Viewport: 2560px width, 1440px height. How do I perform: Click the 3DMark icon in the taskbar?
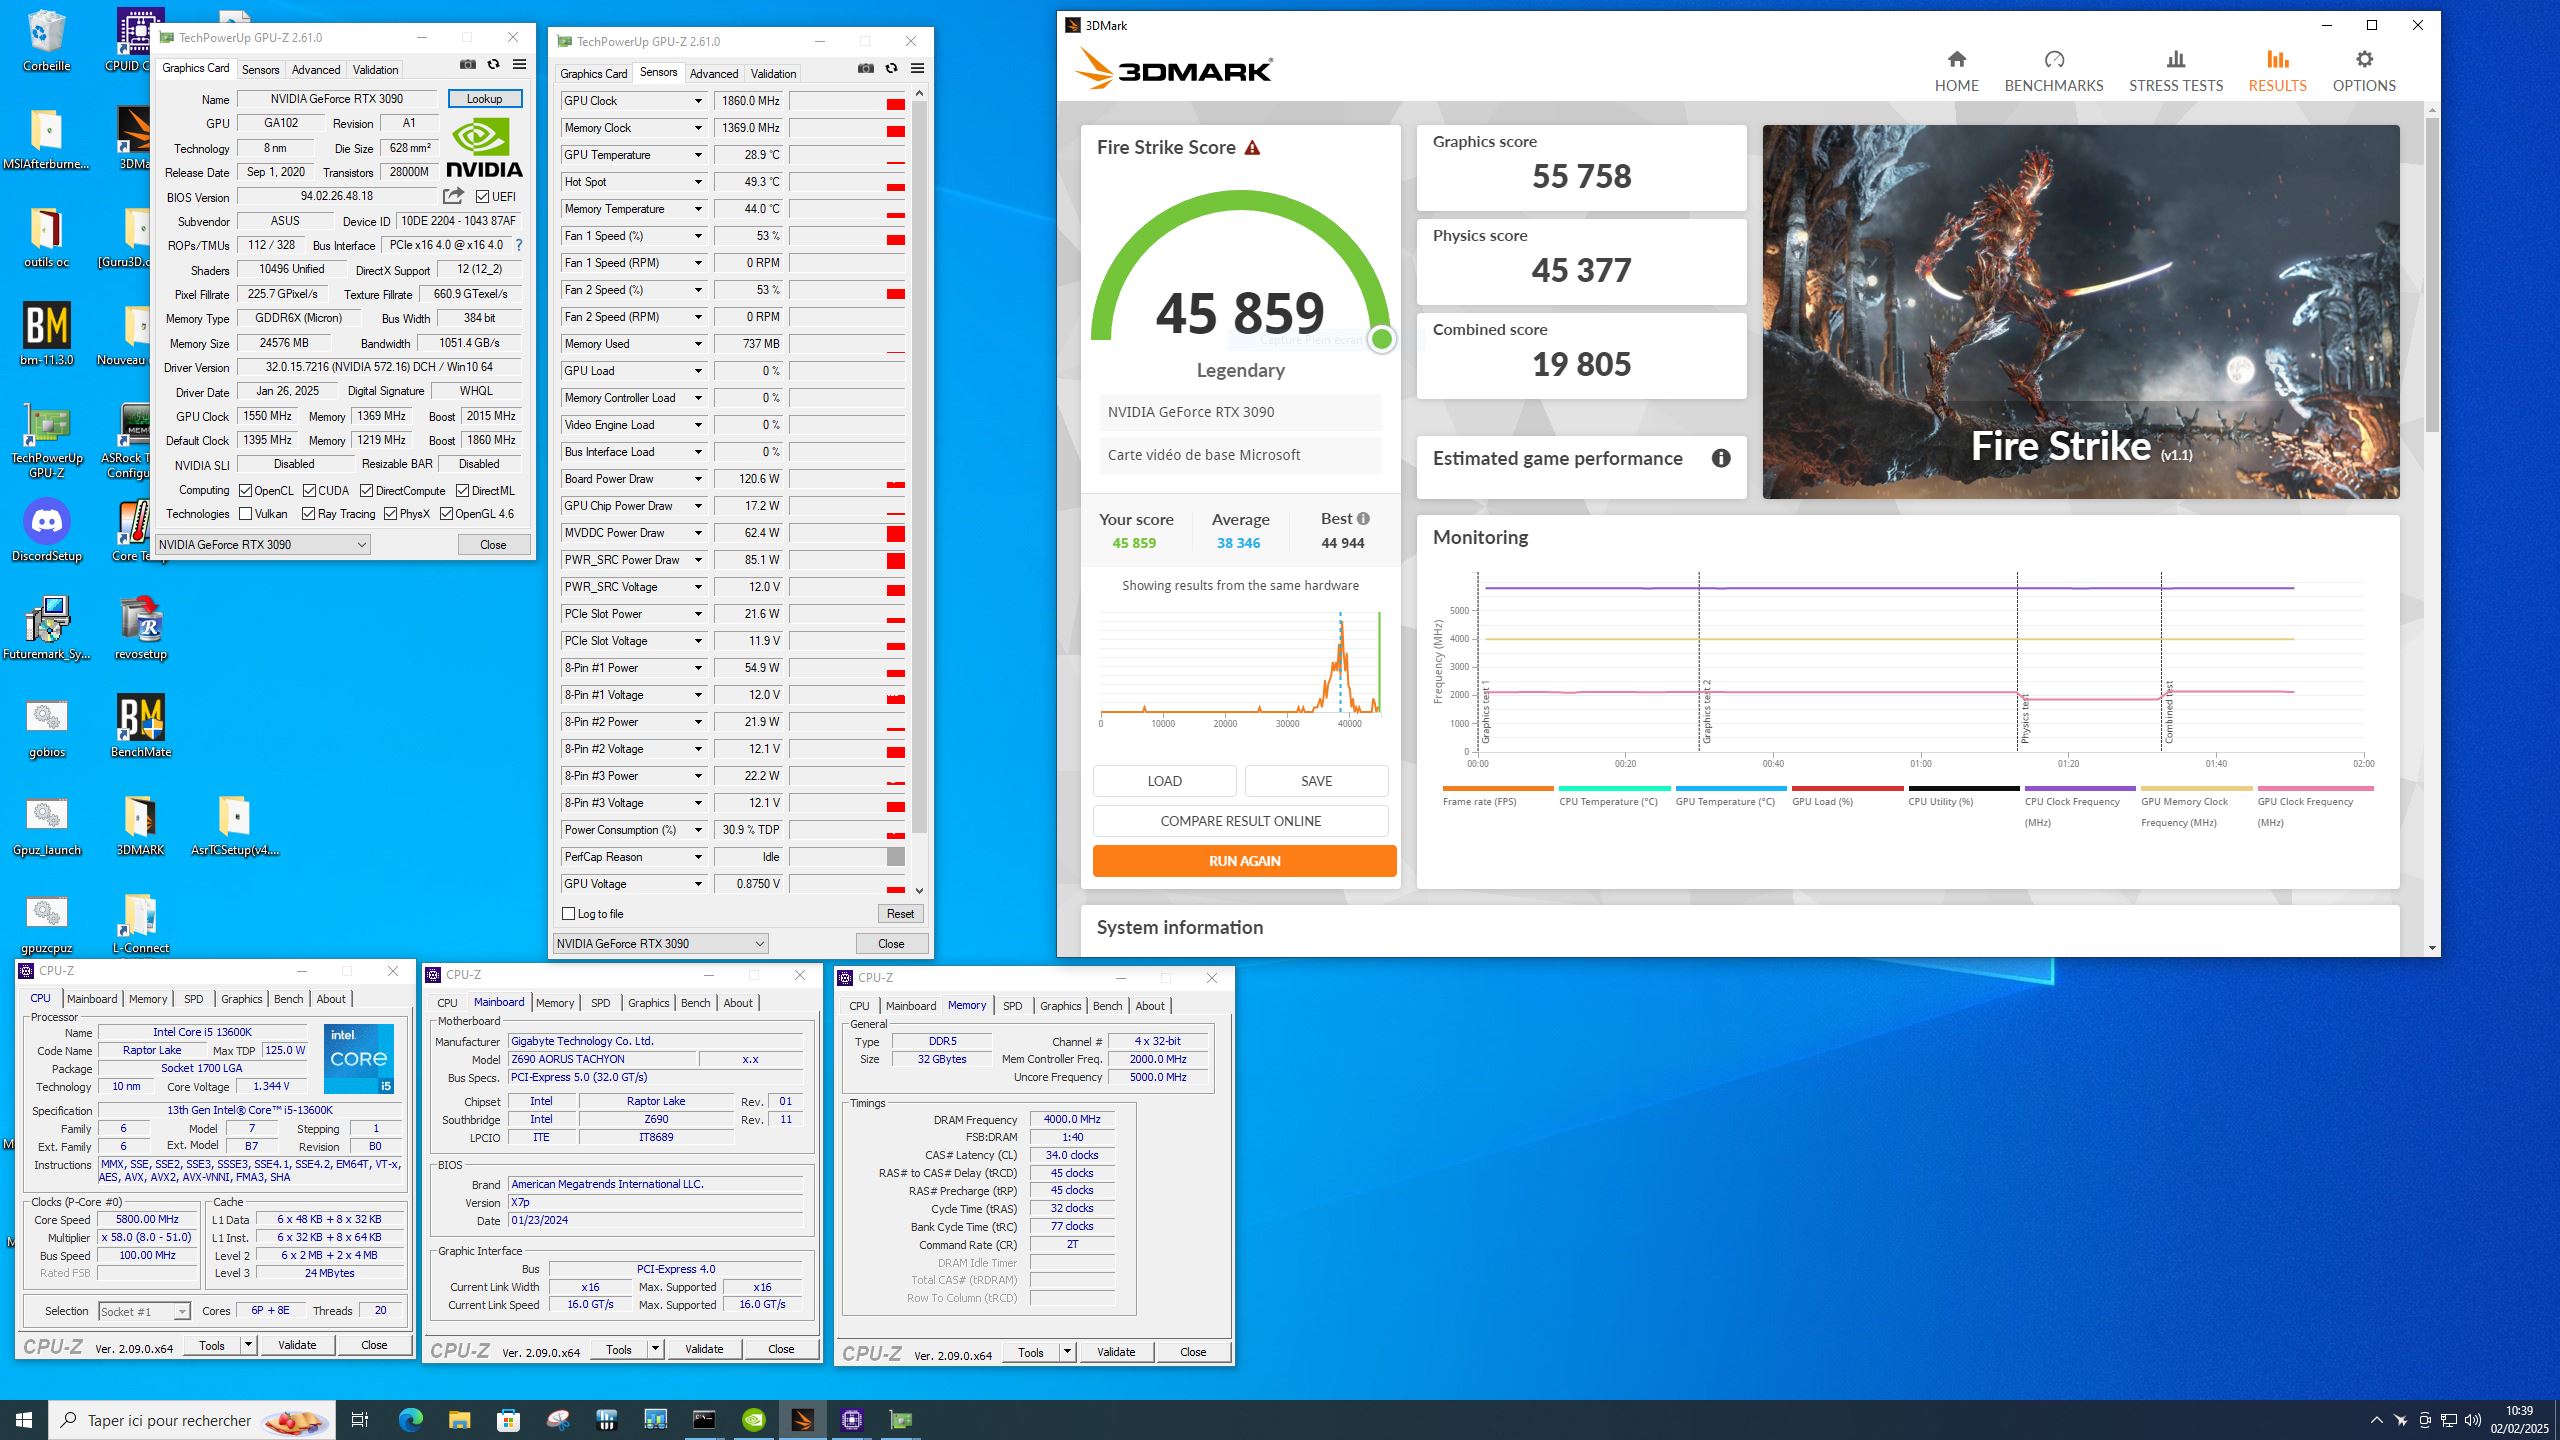pos(802,1420)
